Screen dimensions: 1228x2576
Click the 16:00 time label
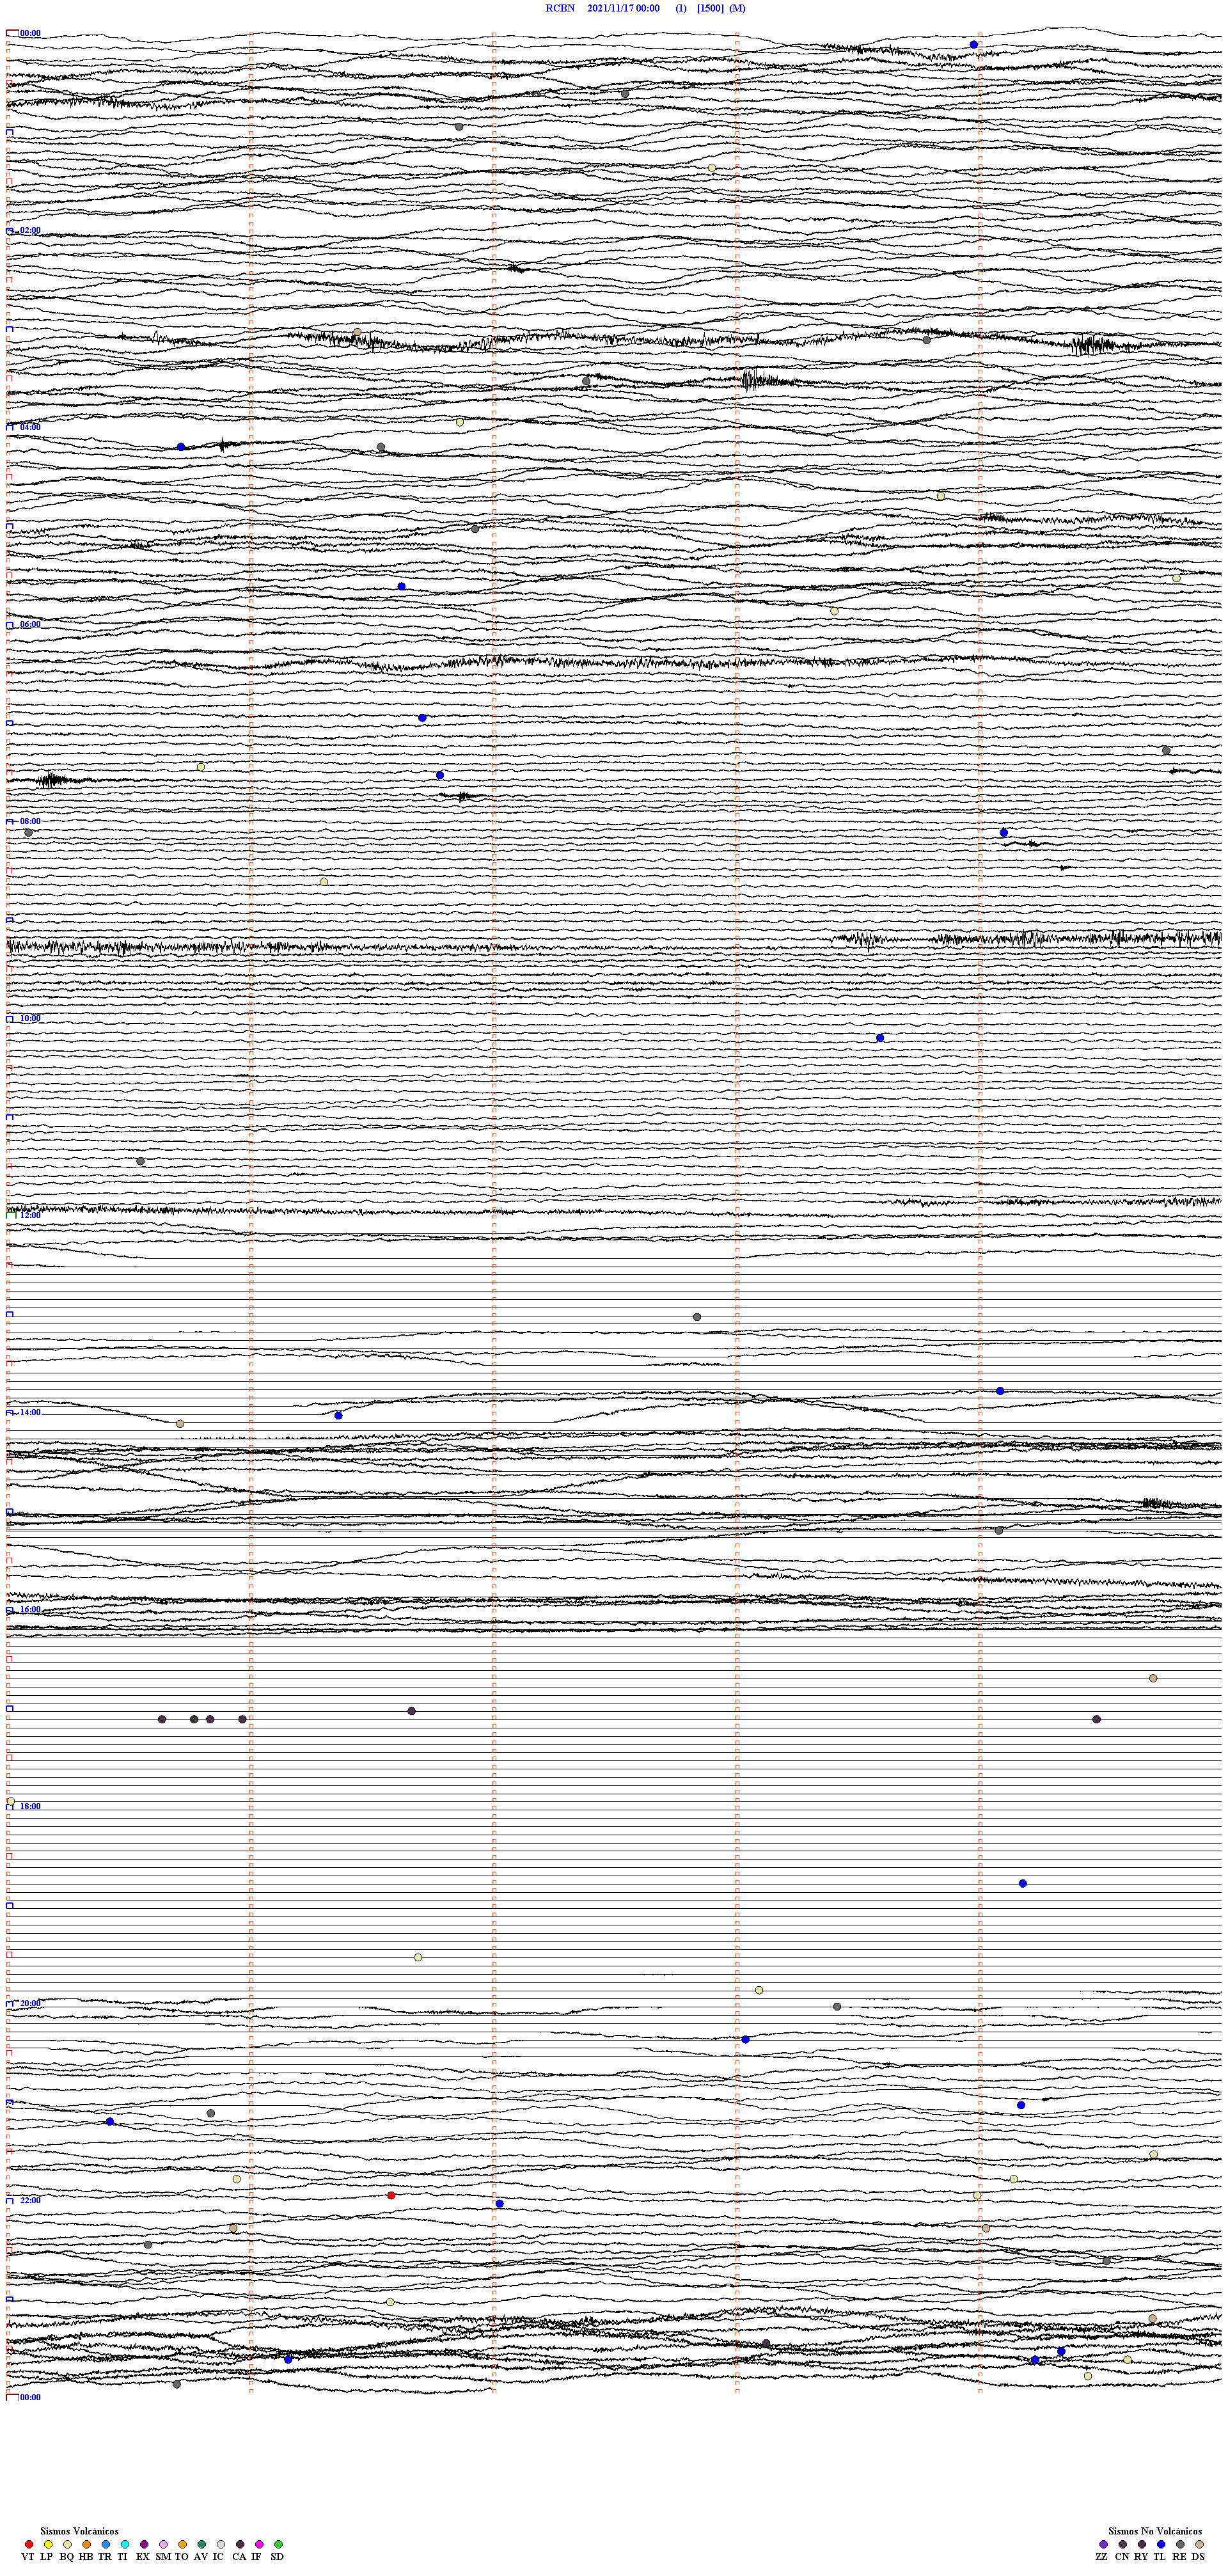click(x=30, y=1609)
